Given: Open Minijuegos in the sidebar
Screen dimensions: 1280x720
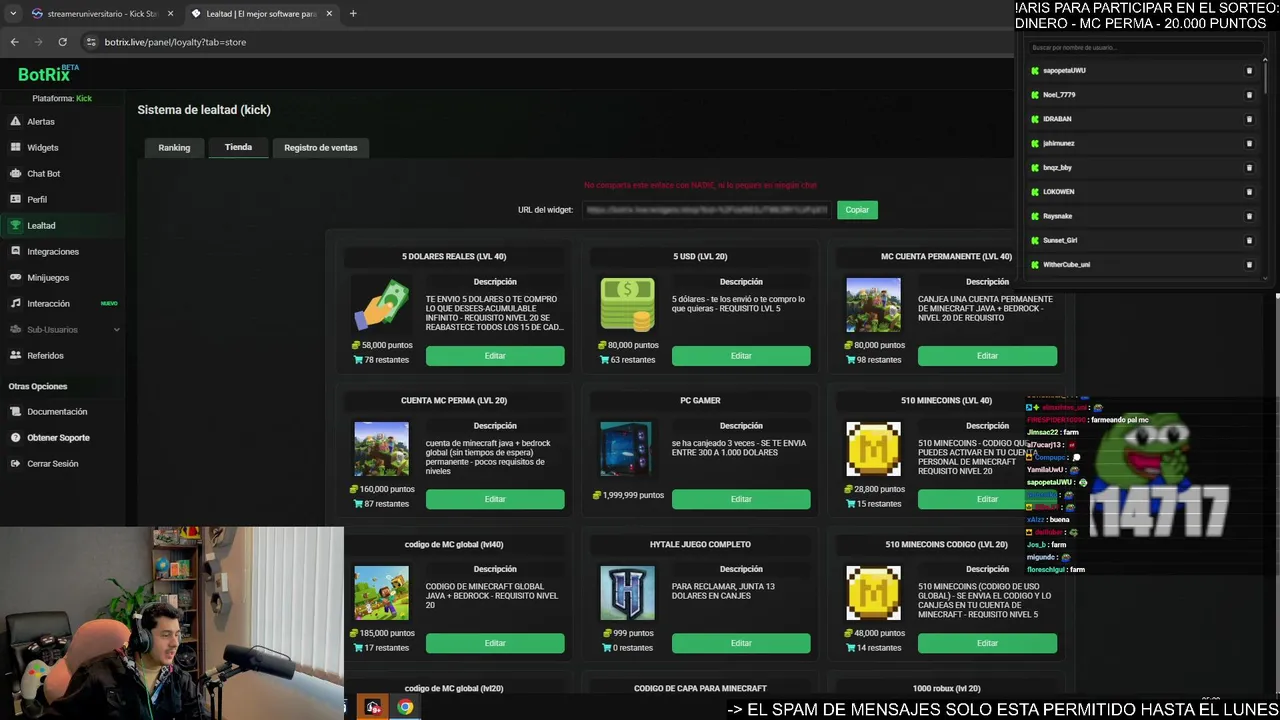Looking at the screenshot, I should click(48, 277).
